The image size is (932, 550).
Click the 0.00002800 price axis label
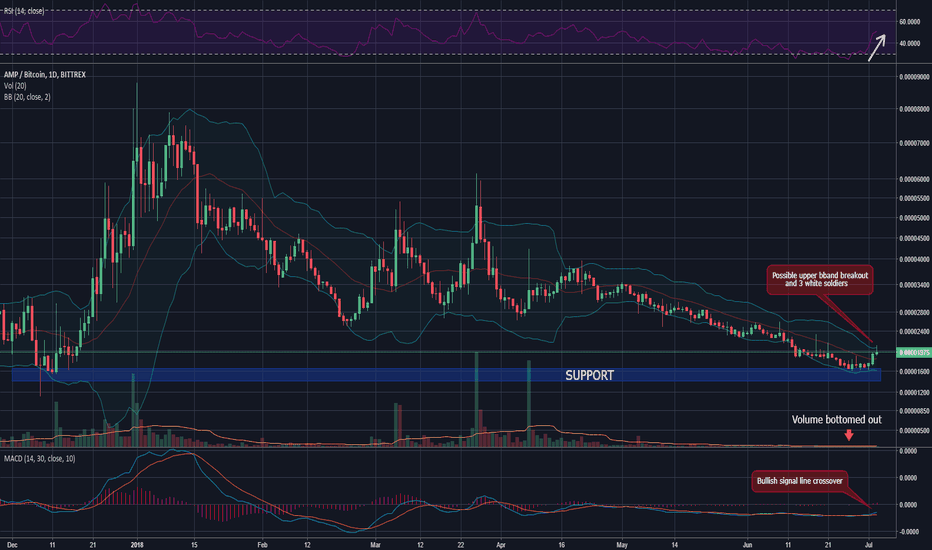[915, 312]
